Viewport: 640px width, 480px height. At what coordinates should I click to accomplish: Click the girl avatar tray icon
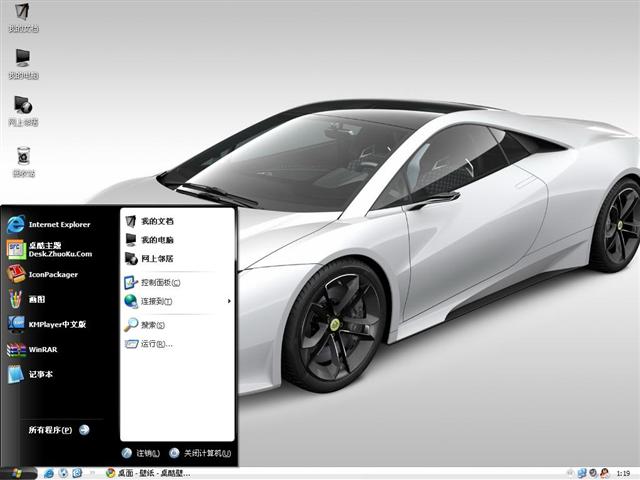(604, 473)
